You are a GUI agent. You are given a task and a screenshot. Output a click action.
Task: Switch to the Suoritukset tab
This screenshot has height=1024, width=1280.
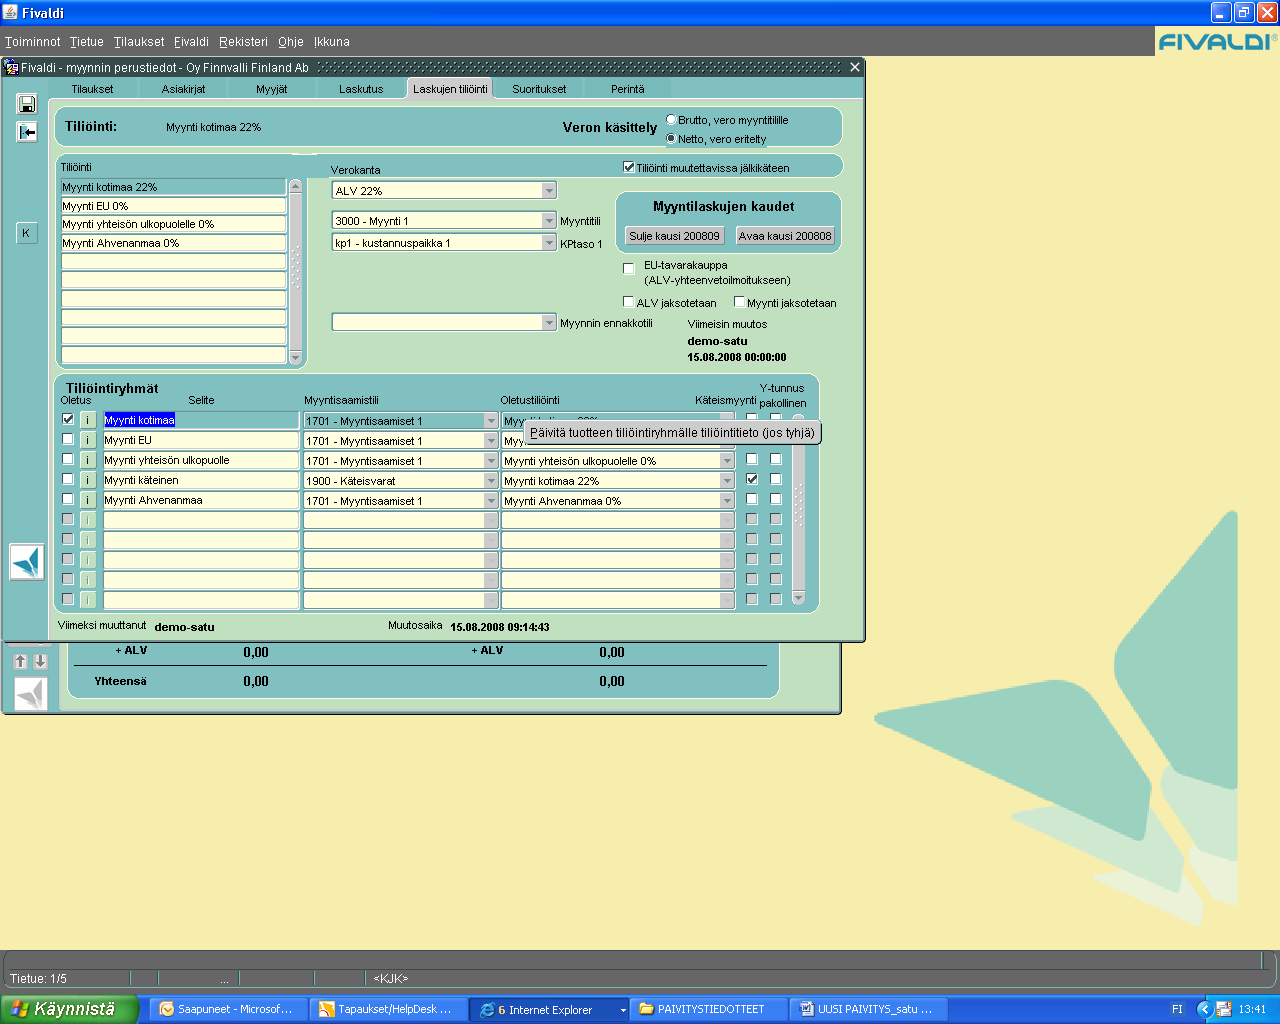(539, 89)
